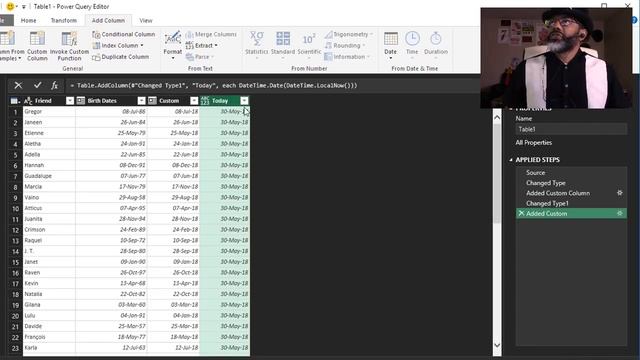Expand the Rounding dropdown
Image resolution: width=640 pixels, height=360 pixels.
pyautogui.click(x=364, y=46)
